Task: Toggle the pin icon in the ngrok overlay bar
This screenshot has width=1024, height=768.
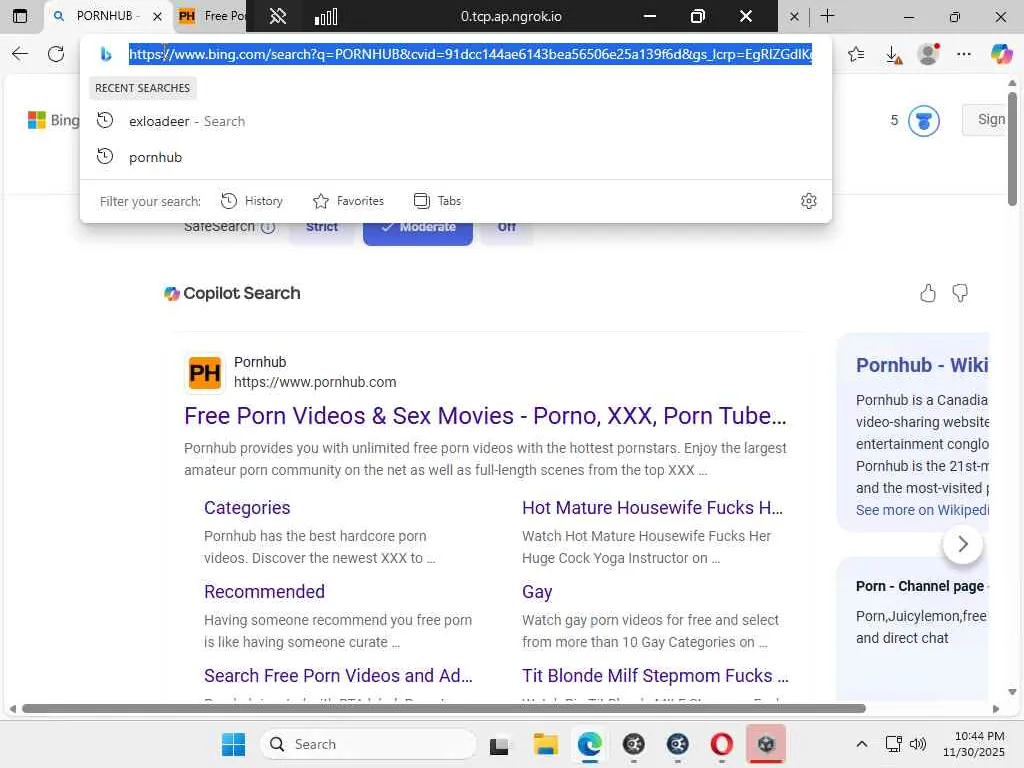Action: coord(278,16)
